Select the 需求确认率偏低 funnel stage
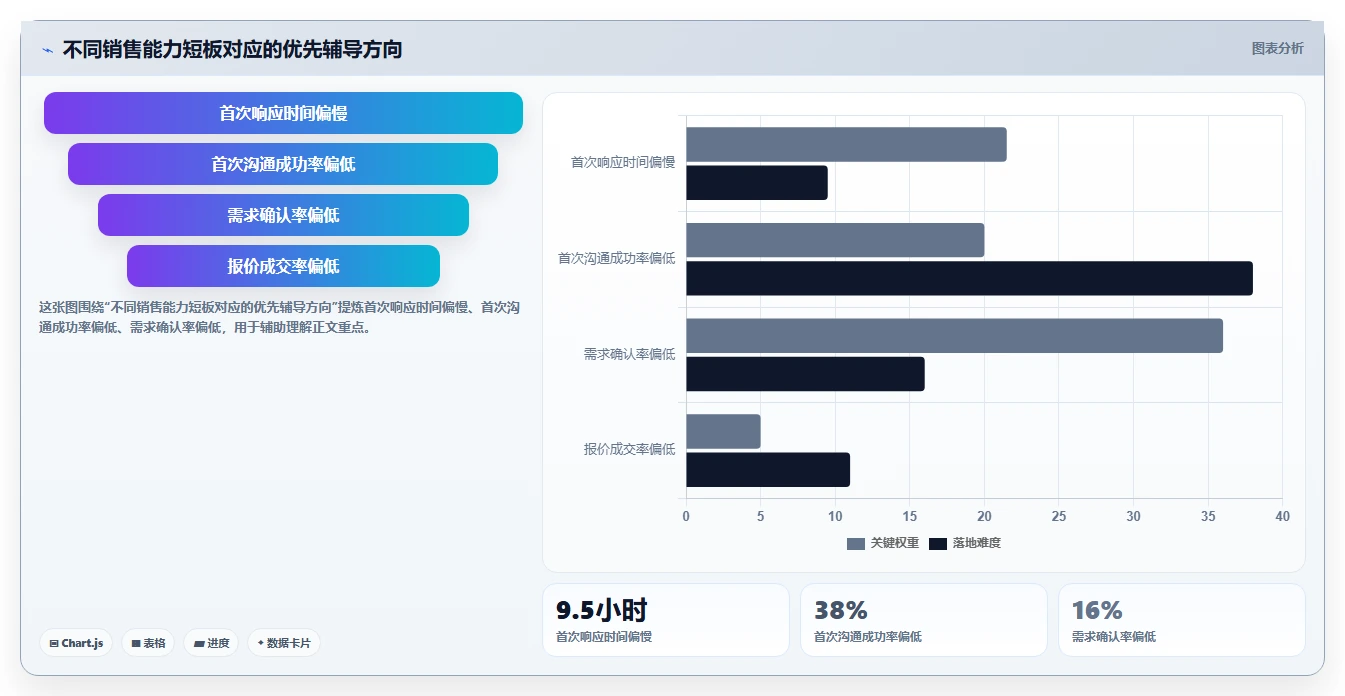This screenshot has height=696, width=1345. click(x=283, y=215)
